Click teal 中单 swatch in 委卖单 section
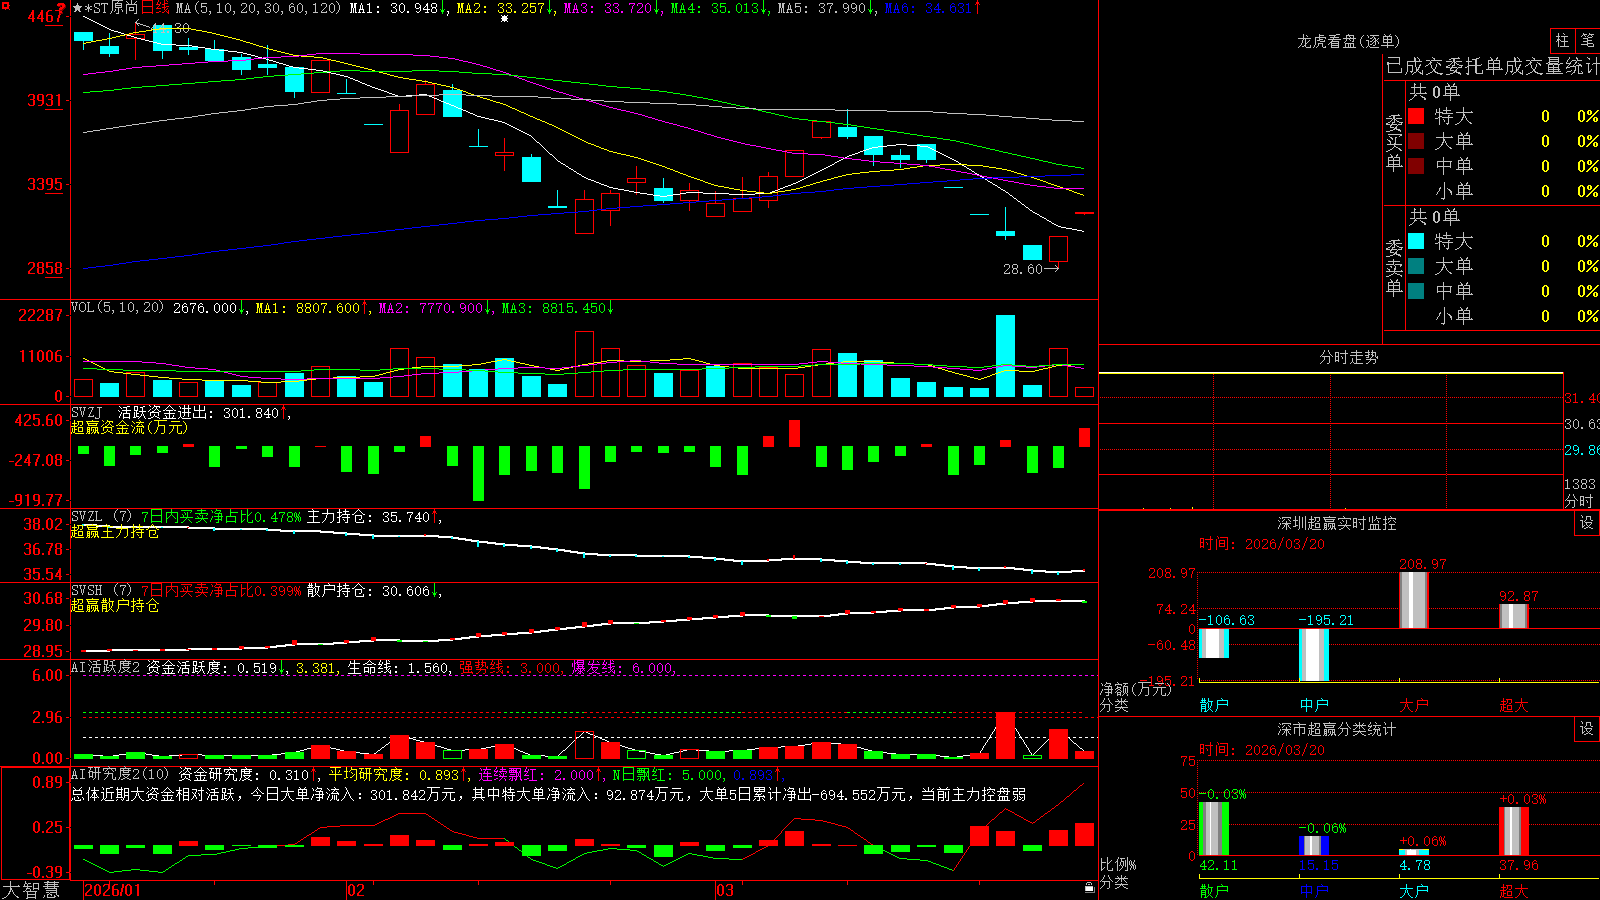Screen dimensions: 1600x900 (1416, 291)
